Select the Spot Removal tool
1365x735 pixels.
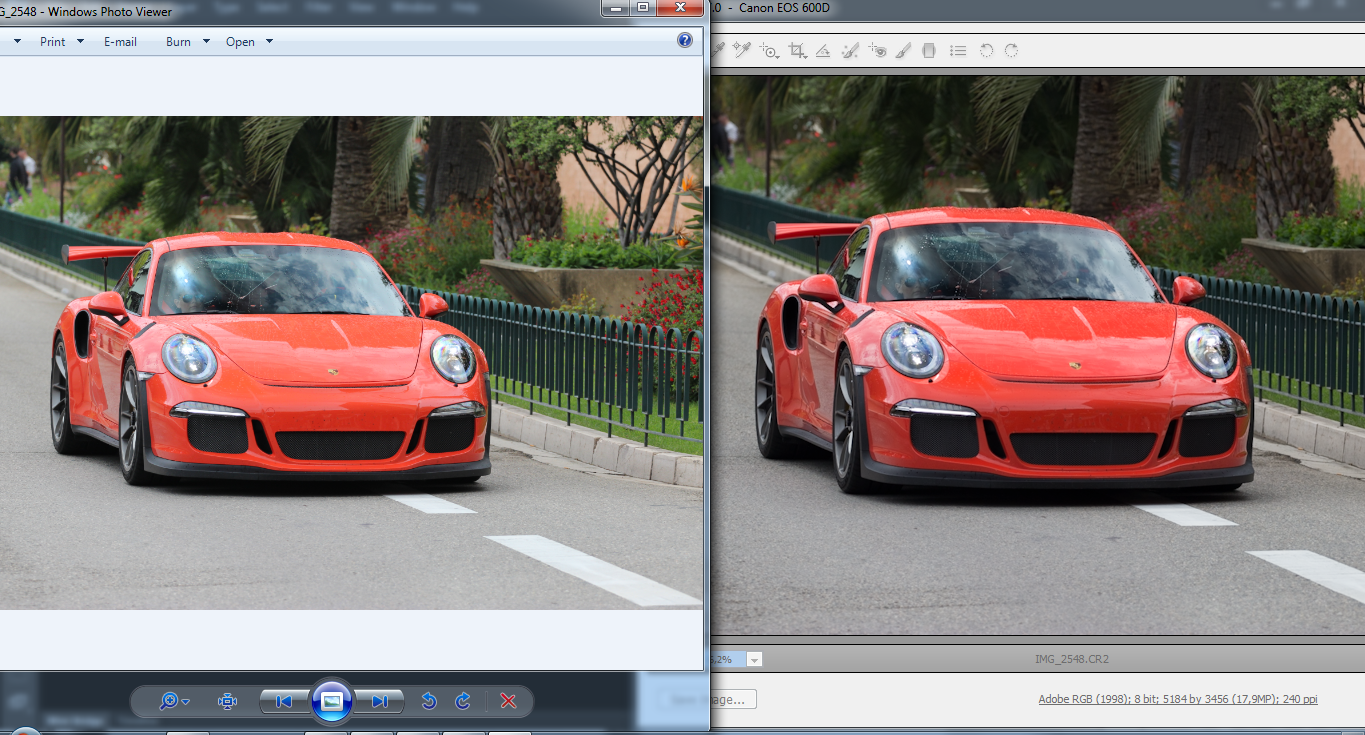850,50
